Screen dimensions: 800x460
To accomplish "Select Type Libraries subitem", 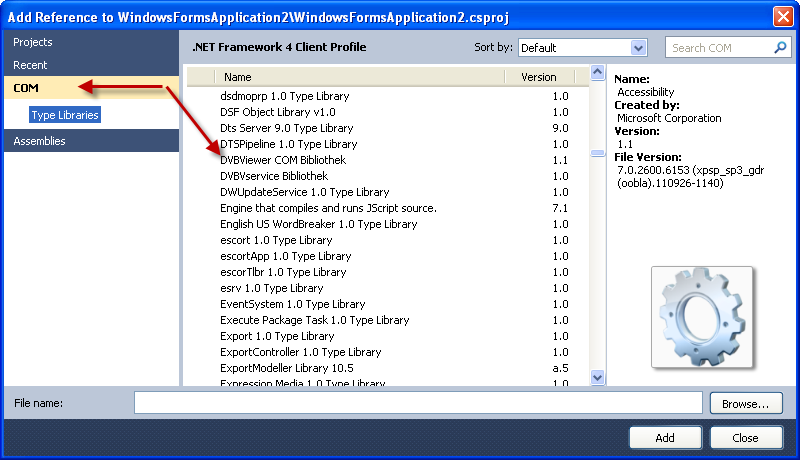I will coord(65,115).
